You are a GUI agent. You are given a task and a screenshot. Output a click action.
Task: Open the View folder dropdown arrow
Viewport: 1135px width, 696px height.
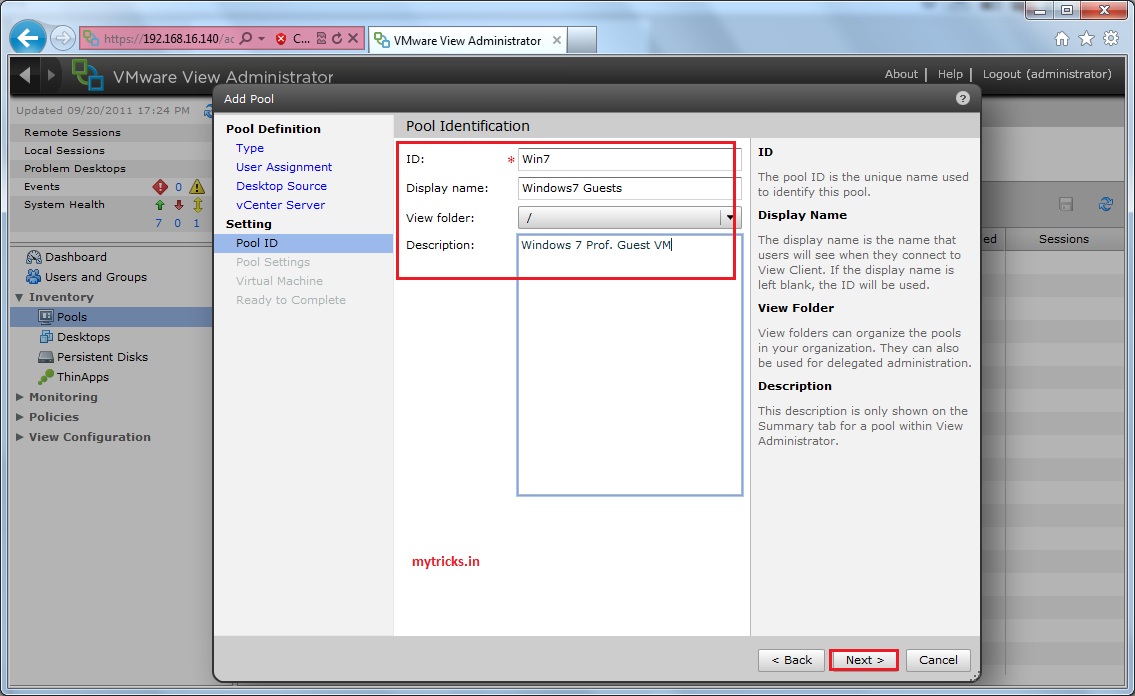(x=730, y=217)
